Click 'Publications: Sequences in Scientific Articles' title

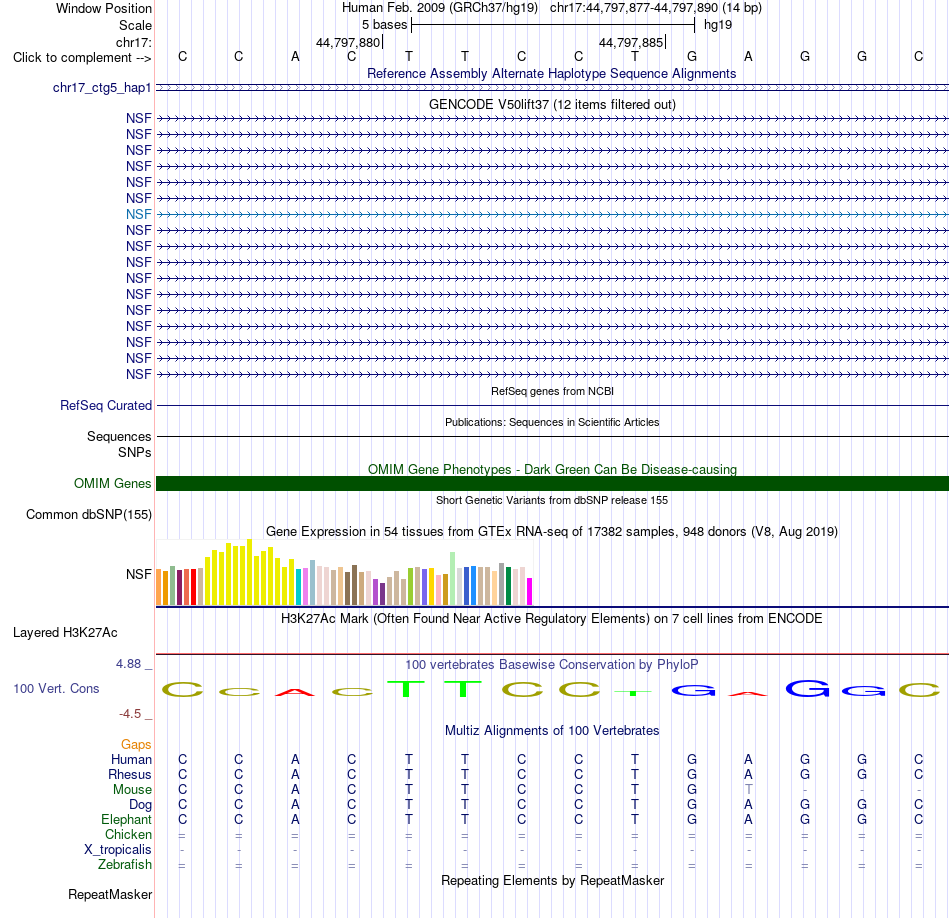click(552, 422)
